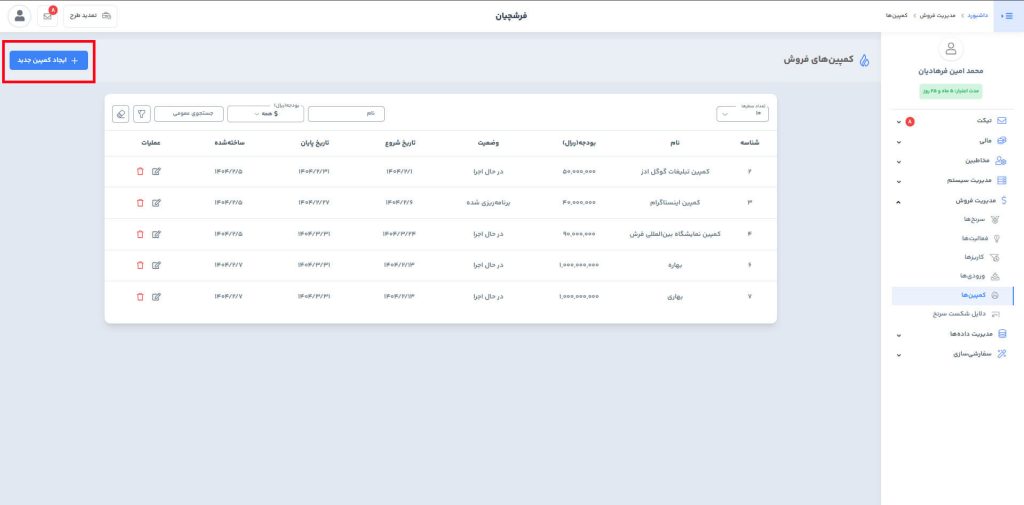
Task: Toggle the sidebar hamburger menu icon
Action: click(x=1007, y=16)
